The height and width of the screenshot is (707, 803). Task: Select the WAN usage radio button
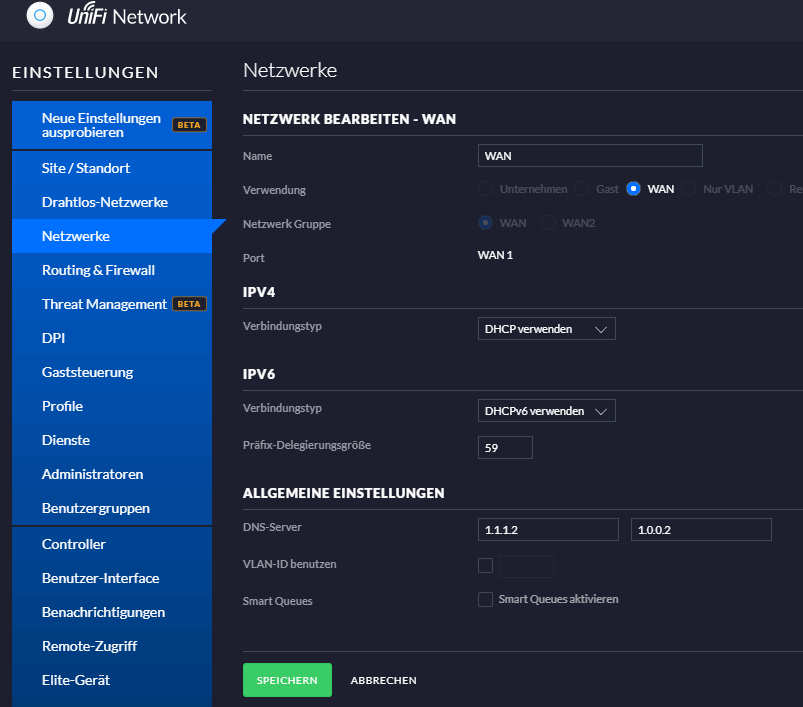(x=633, y=189)
